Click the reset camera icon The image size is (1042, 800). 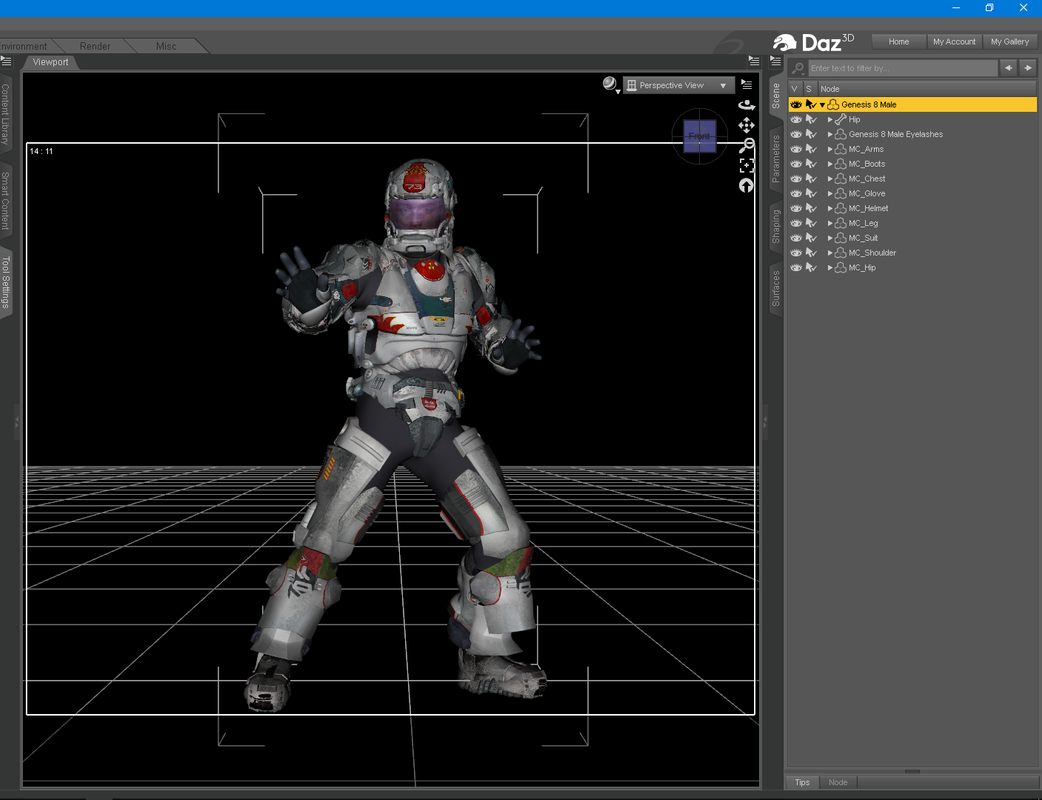click(746, 185)
